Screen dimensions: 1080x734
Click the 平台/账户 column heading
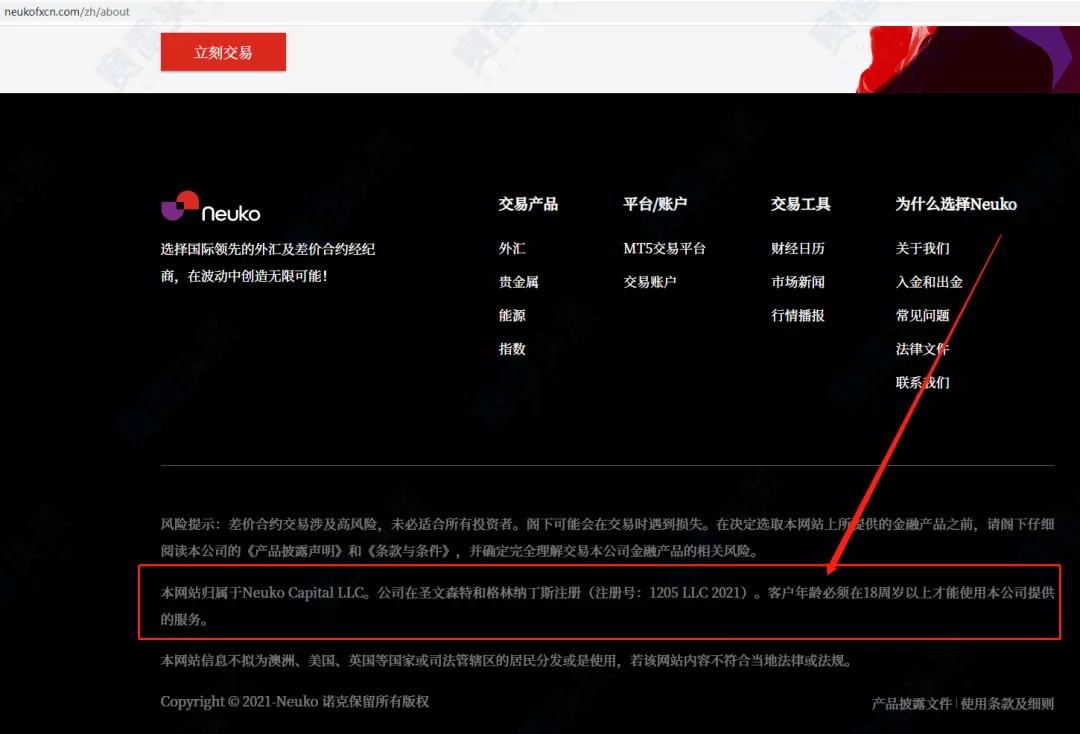655,204
